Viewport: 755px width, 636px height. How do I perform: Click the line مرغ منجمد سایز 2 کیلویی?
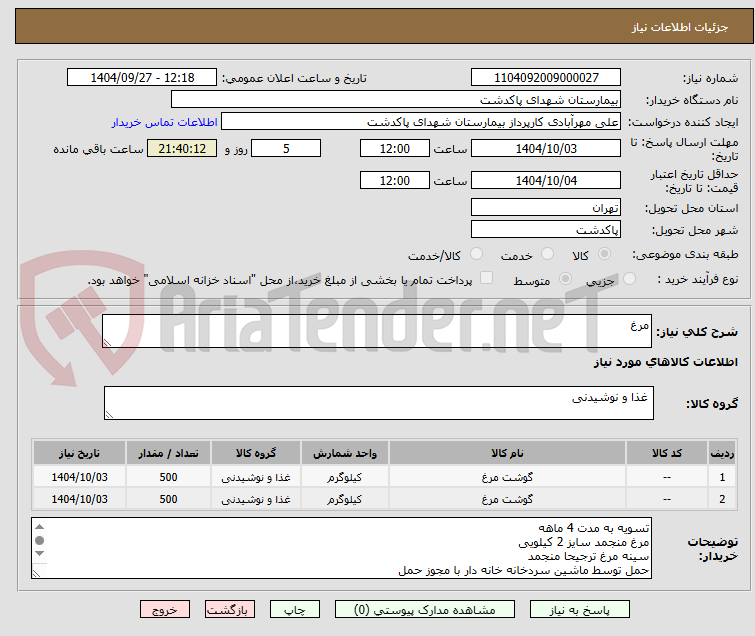click(x=584, y=542)
